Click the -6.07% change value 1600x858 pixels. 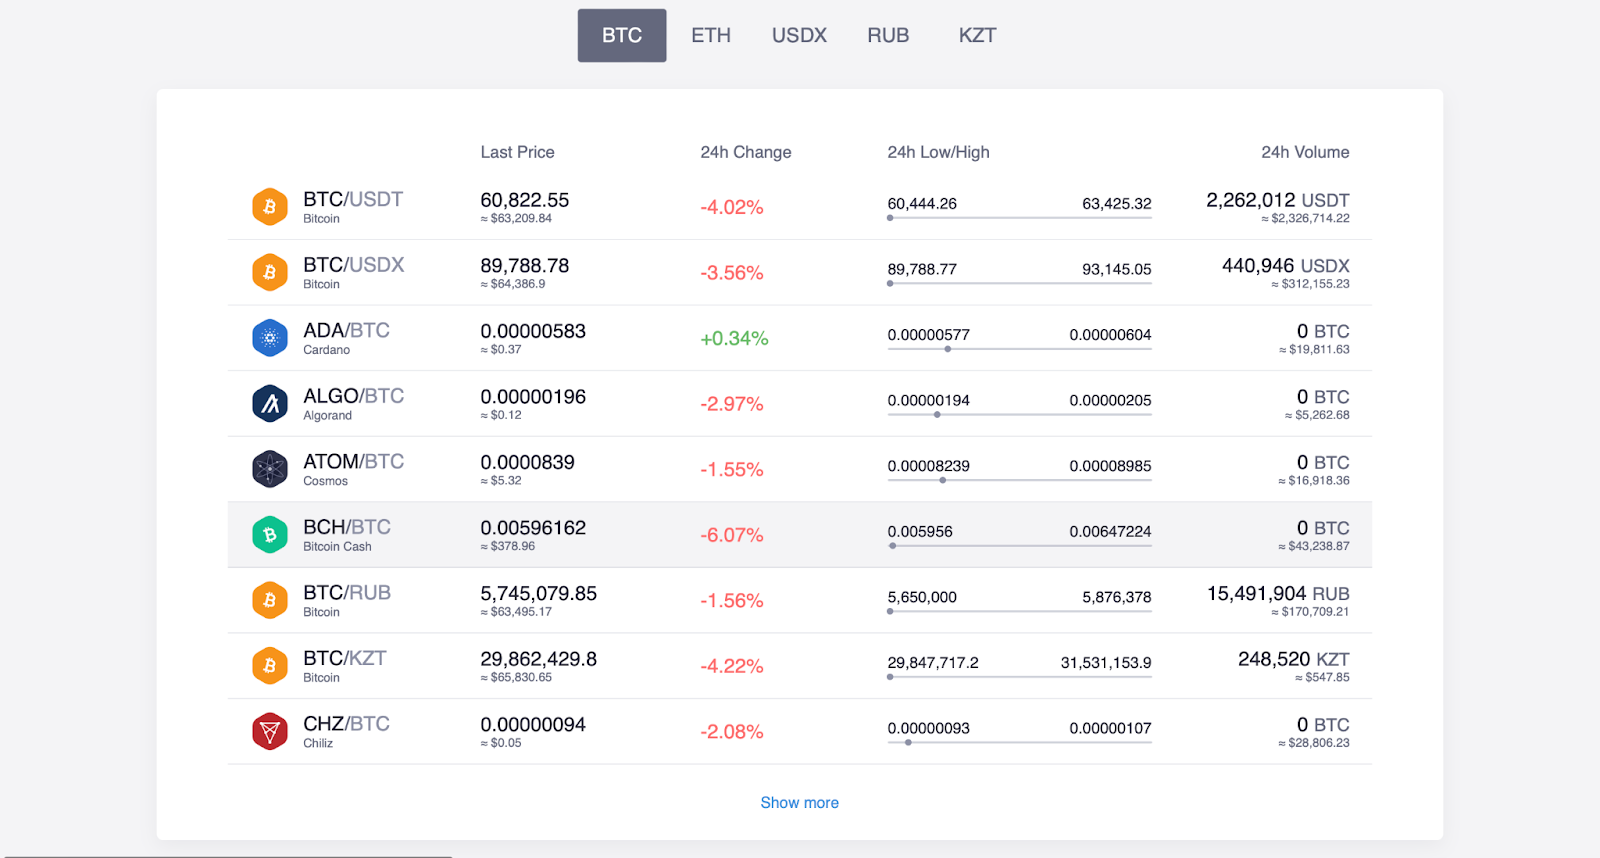tap(732, 535)
